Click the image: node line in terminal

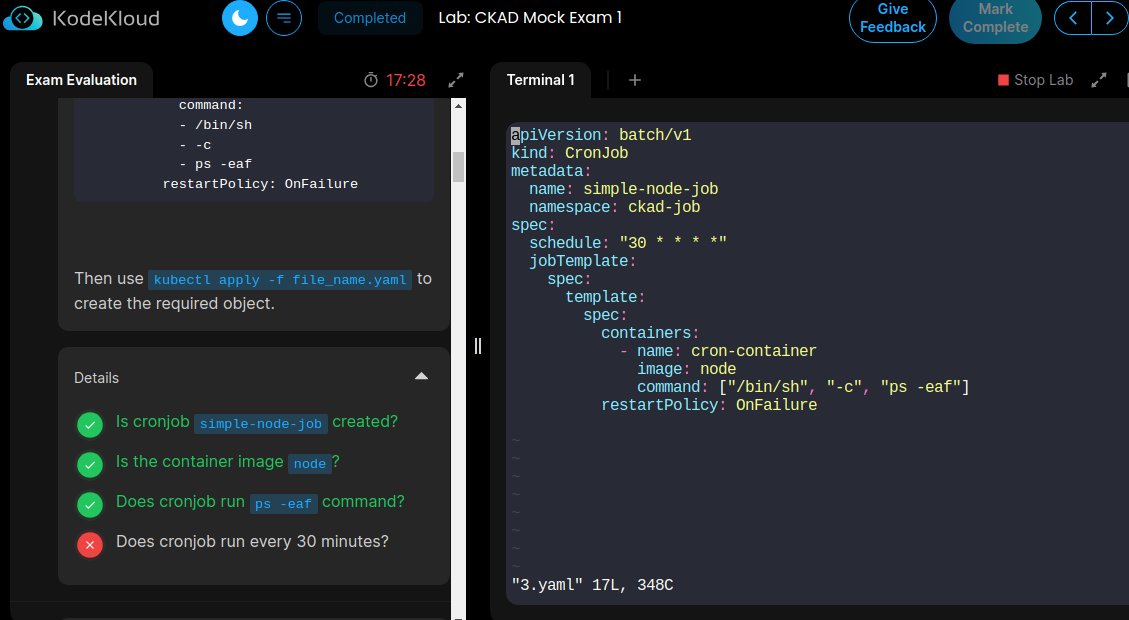coord(687,369)
